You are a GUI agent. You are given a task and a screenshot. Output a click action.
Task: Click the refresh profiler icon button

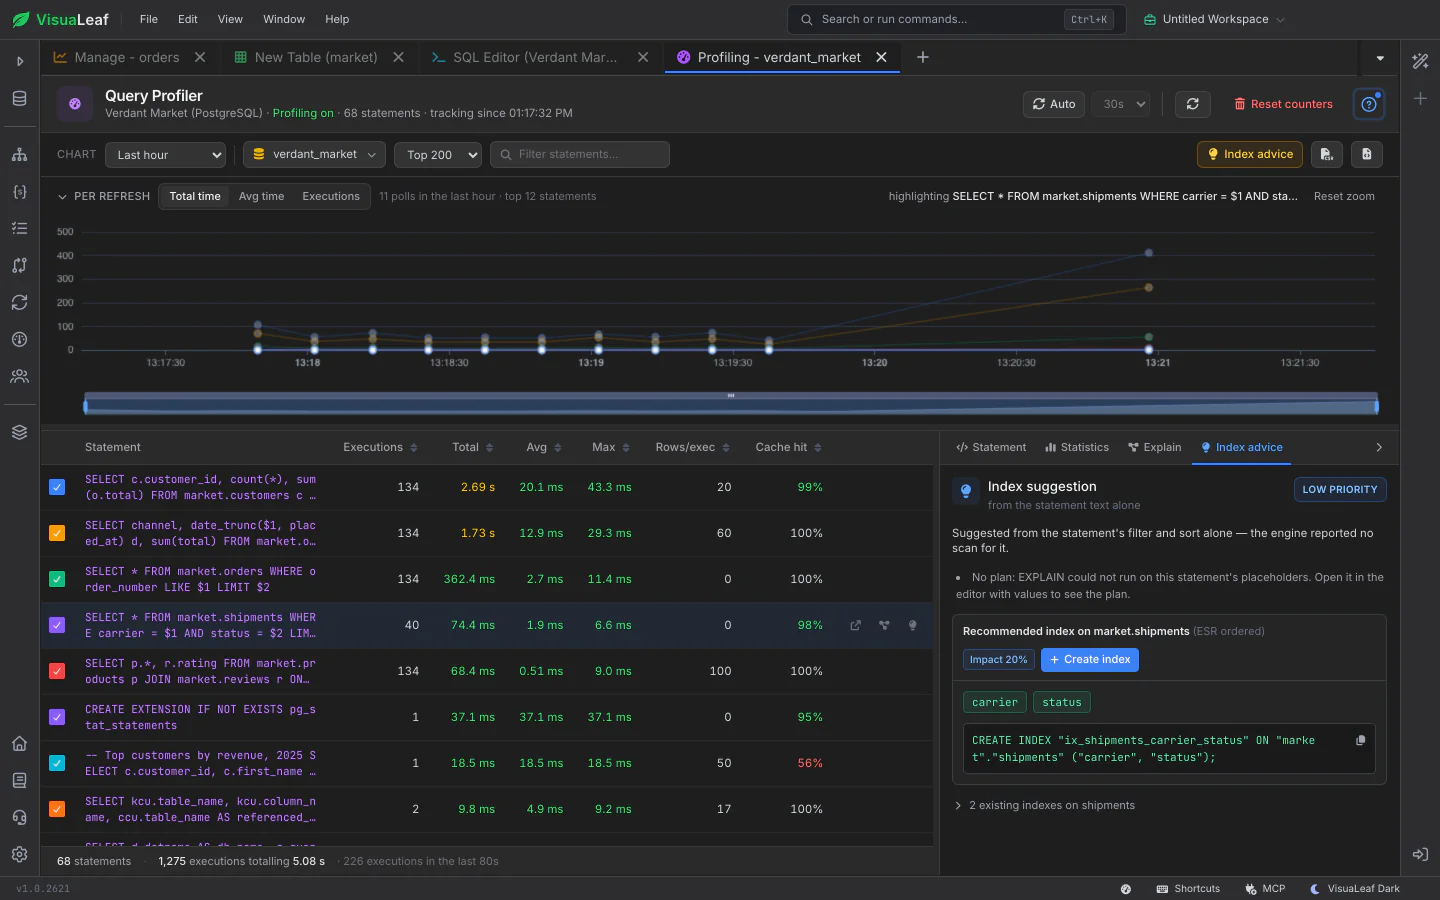[1193, 104]
